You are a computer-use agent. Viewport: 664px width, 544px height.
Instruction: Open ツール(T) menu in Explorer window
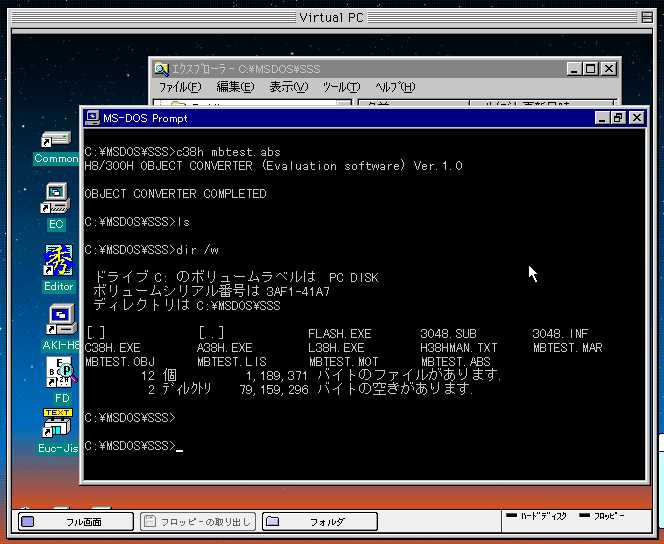click(341, 87)
